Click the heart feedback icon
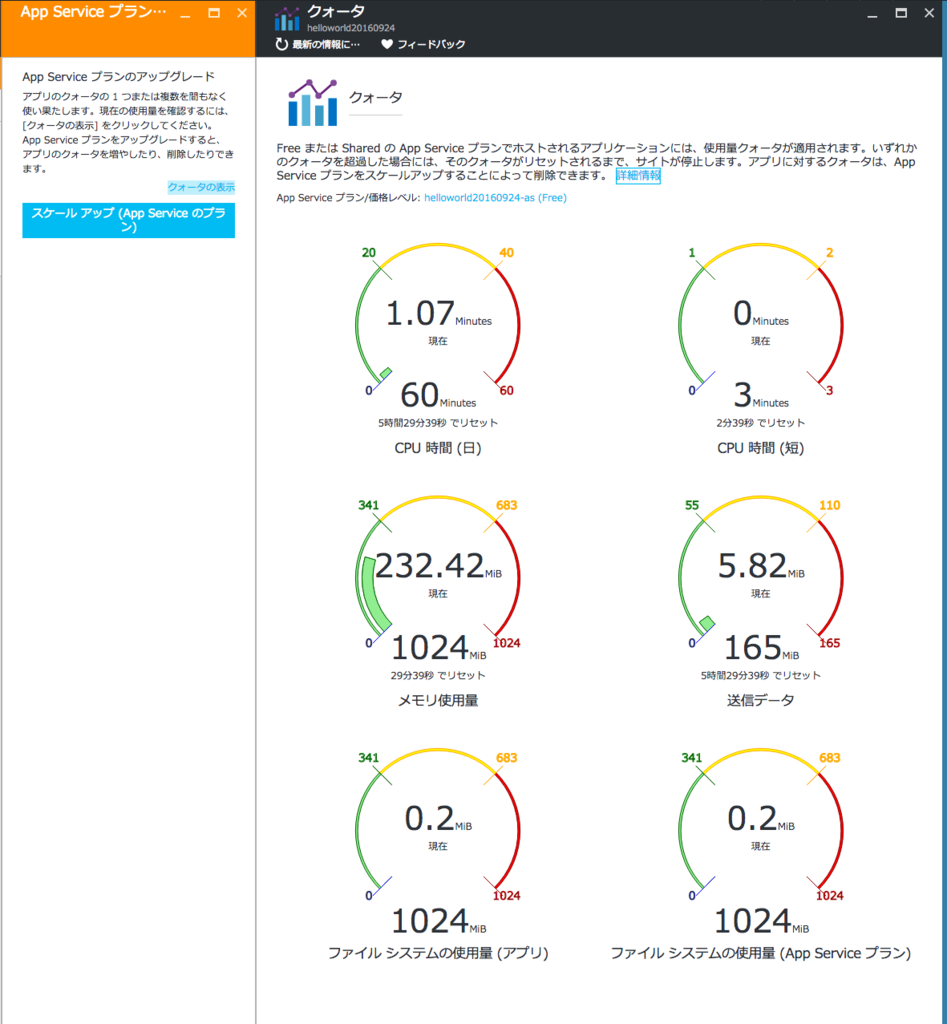This screenshot has width=947, height=1024. point(387,44)
